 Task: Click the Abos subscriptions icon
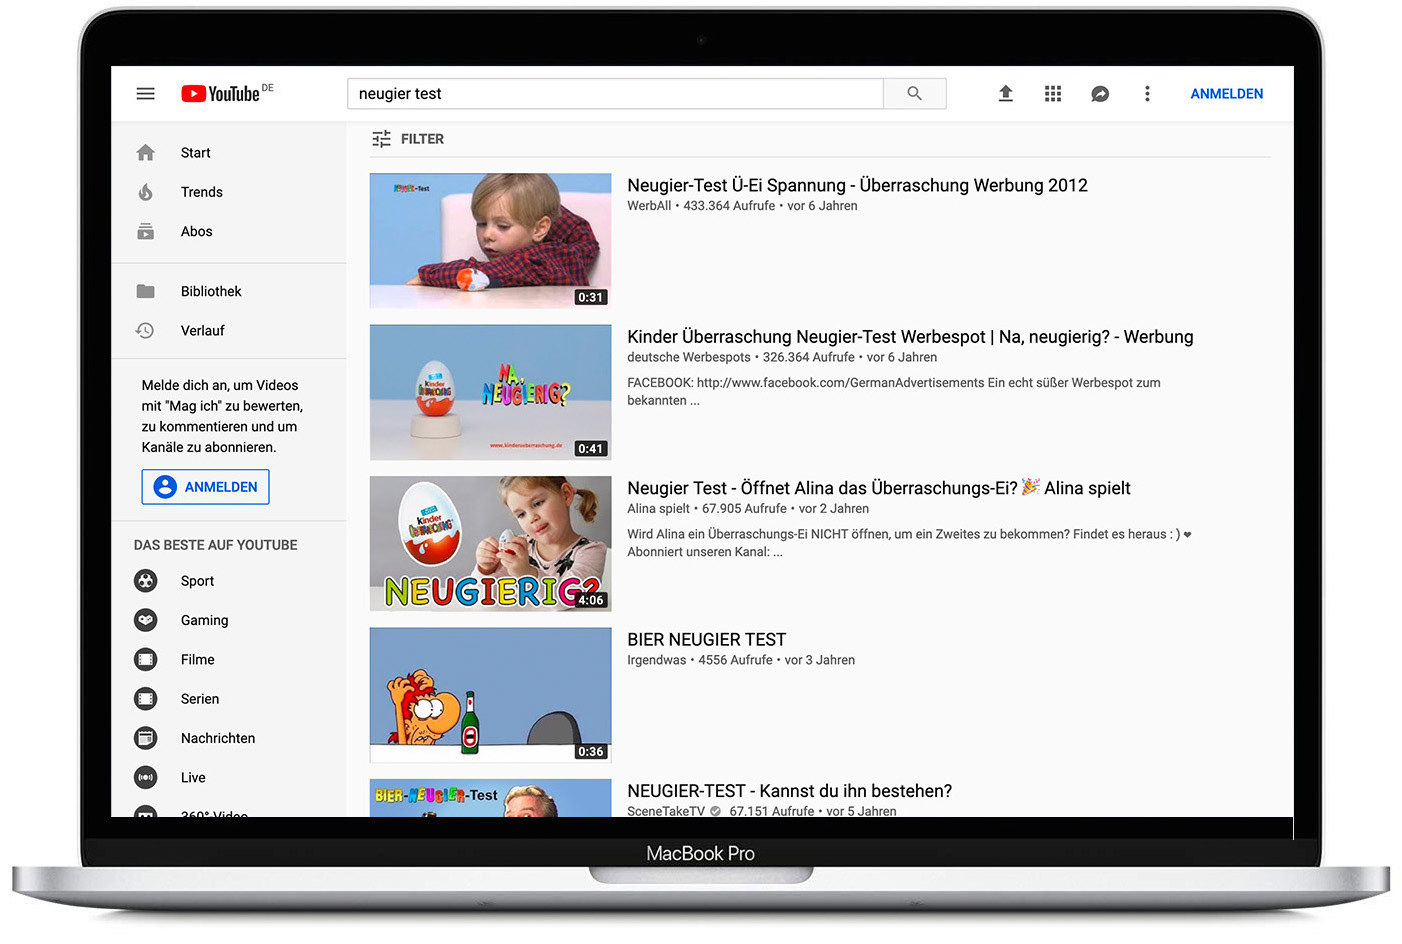[x=146, y=231]
